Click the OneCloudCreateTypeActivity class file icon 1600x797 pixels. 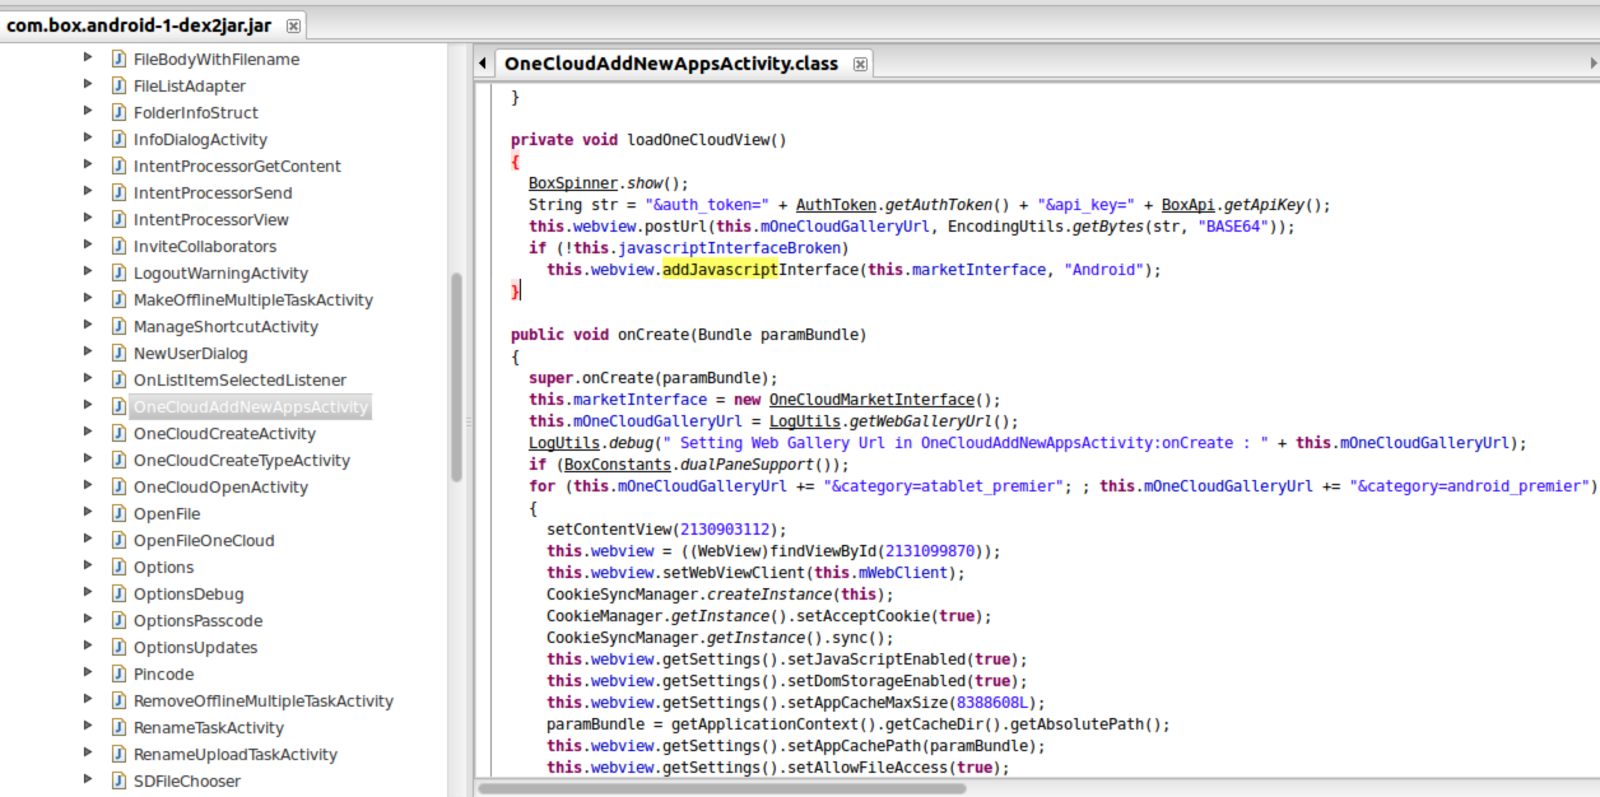pos(119,460)
